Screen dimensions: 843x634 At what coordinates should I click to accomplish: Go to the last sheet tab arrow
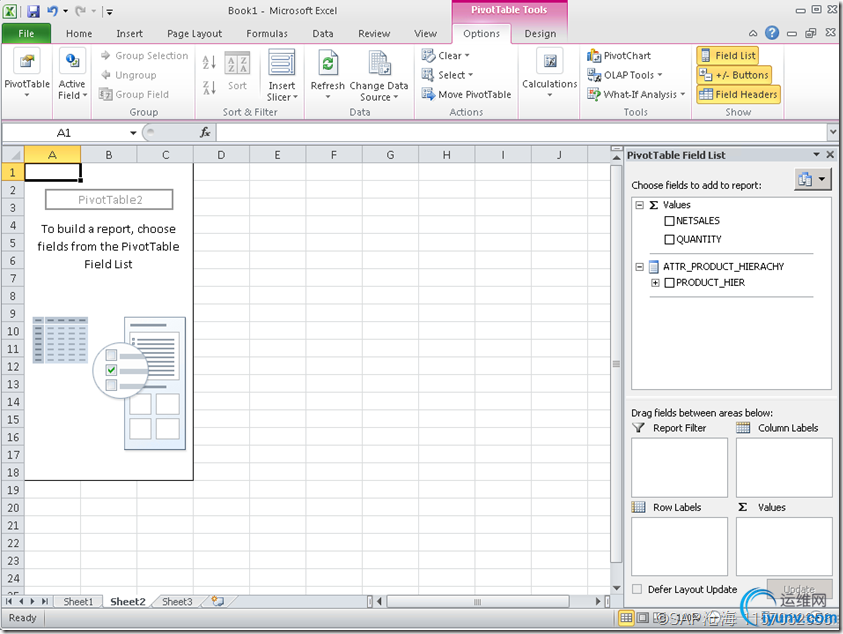(45, 602)
